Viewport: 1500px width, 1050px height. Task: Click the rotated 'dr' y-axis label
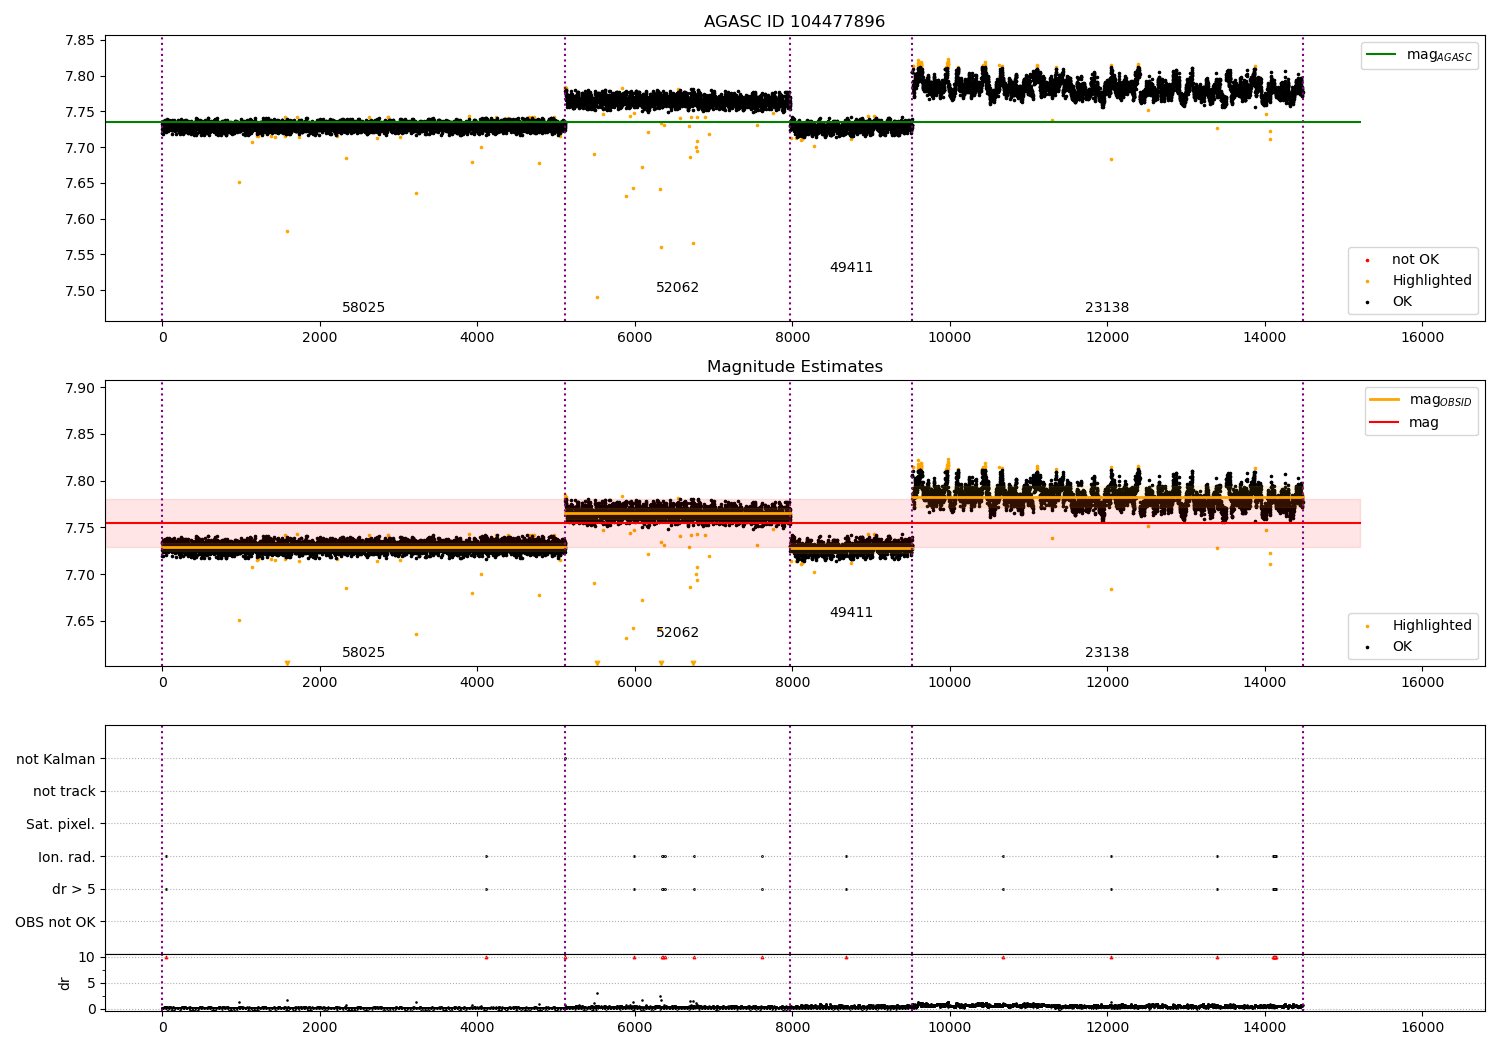point(65,983)
